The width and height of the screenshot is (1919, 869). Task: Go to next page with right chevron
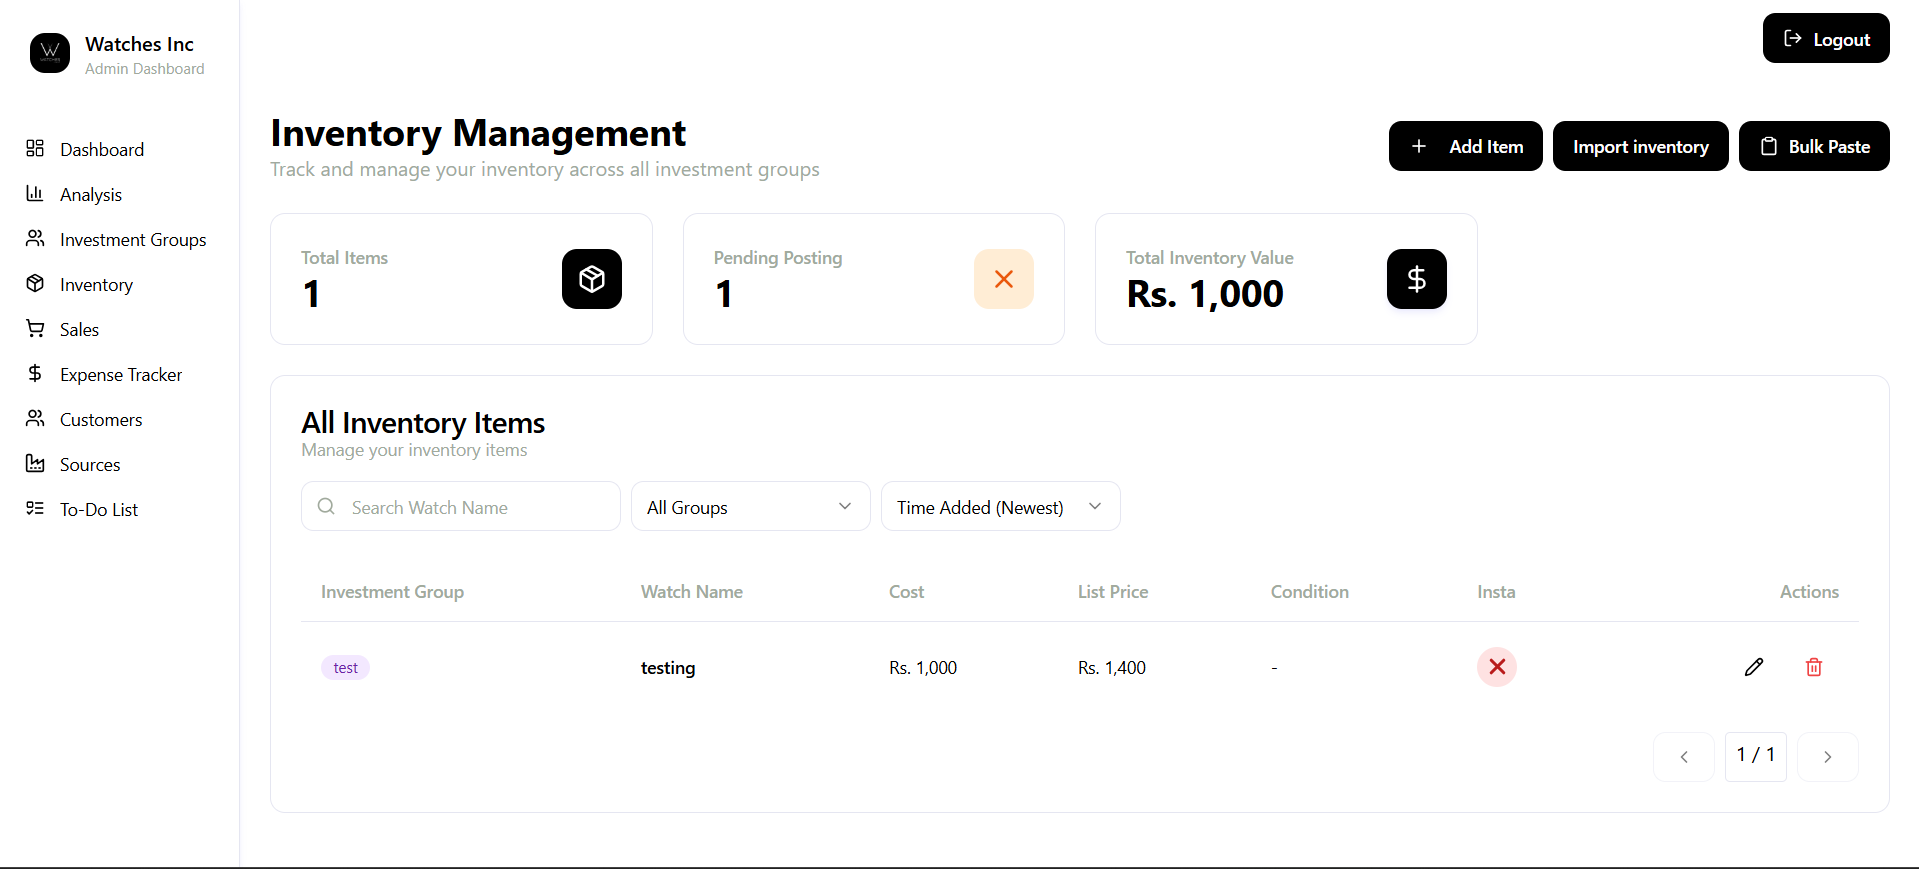pyautogui.click(x=1827, y=757)
